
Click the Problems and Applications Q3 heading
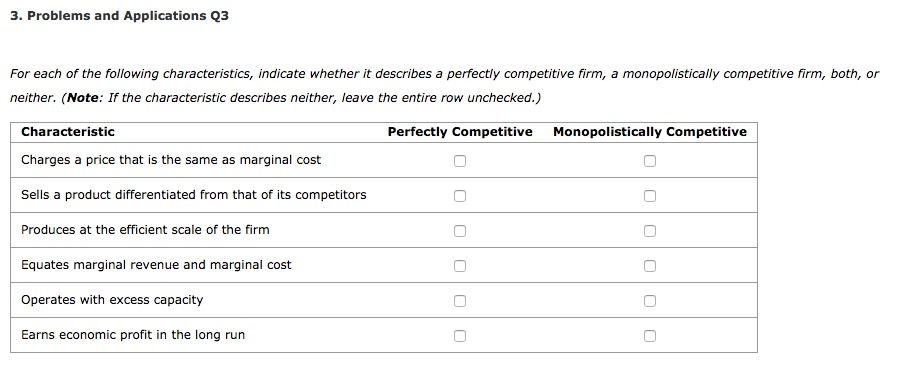119,16
